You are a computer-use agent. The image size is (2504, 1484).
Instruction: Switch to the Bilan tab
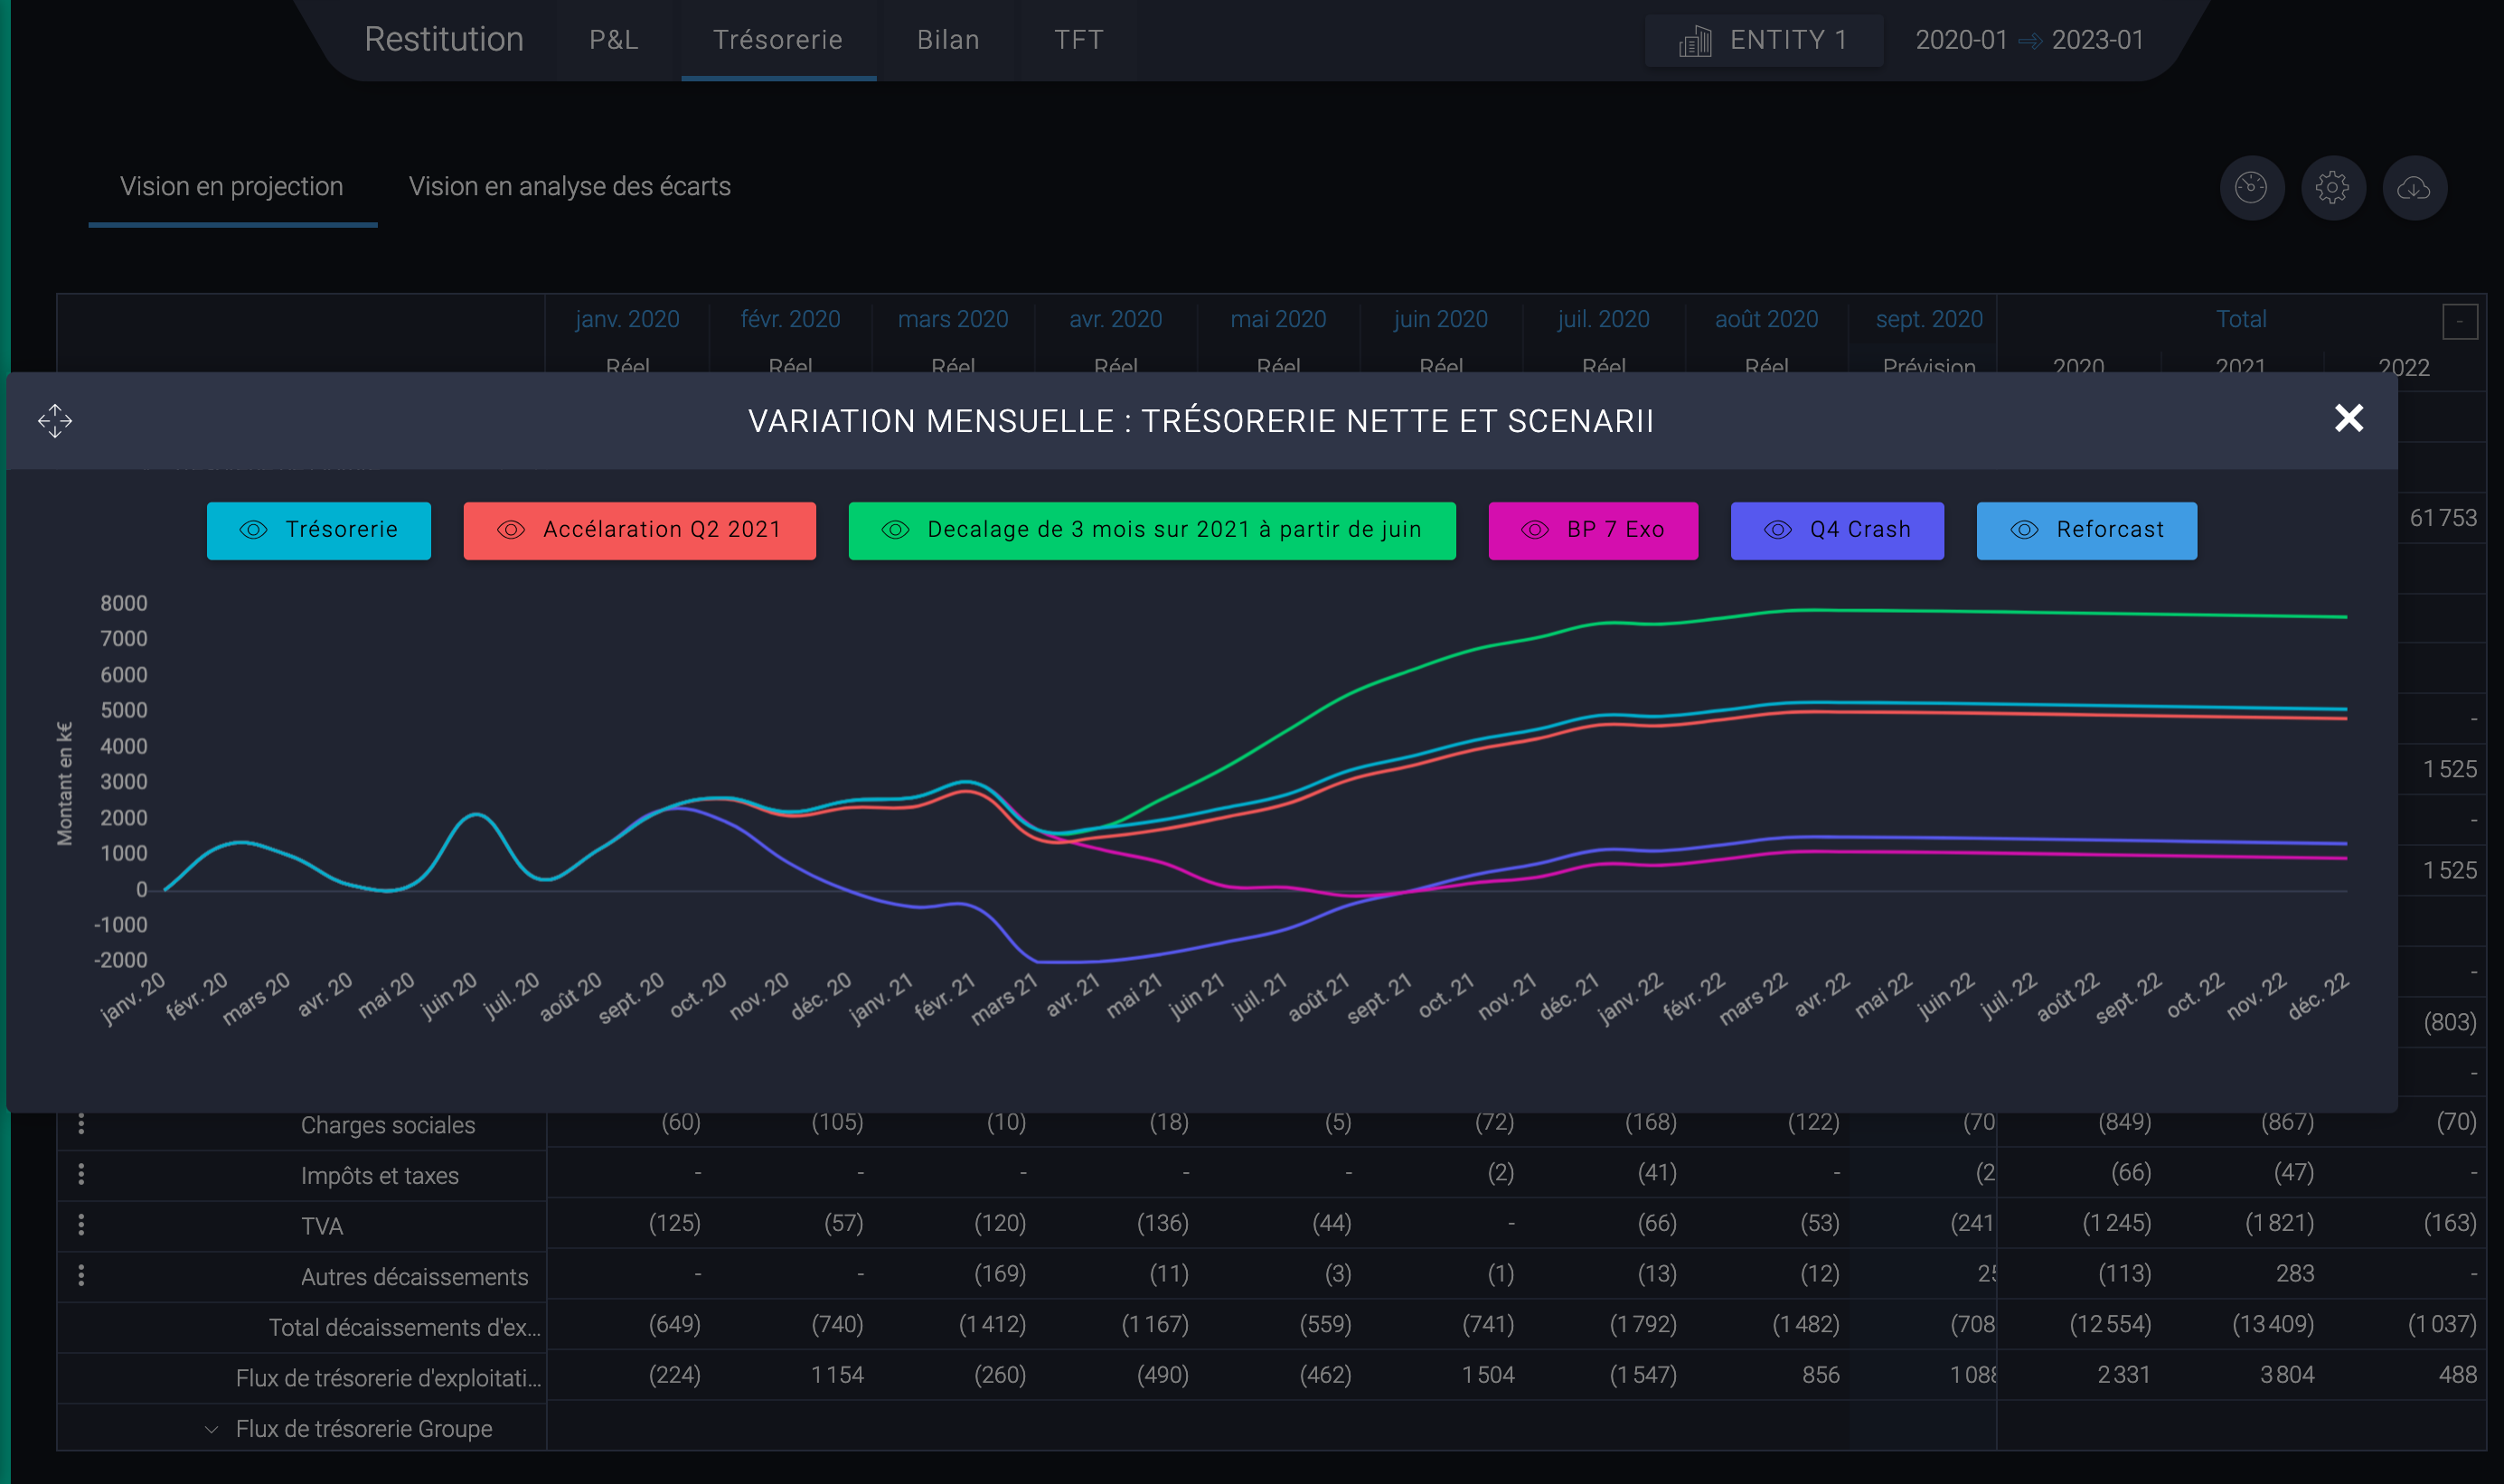coord(948,40)
